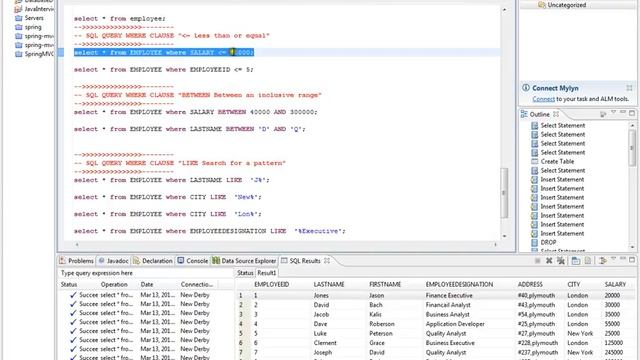Image resolution: width=640 pixels, height=360 pixels.
Task: Click the EMPLOYEEDESIGNATION column header
Action: pos(459,284)
